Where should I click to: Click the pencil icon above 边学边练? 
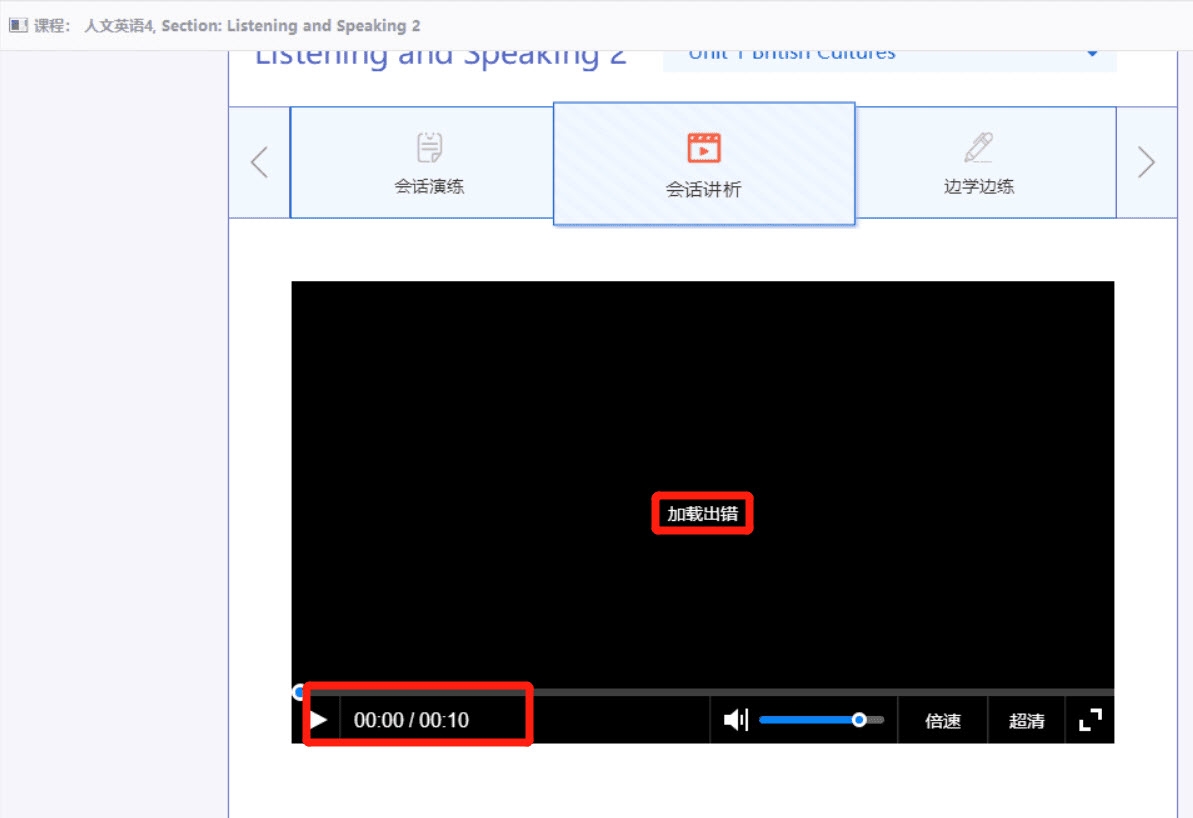pyautogui.click(x=978, y=148)
